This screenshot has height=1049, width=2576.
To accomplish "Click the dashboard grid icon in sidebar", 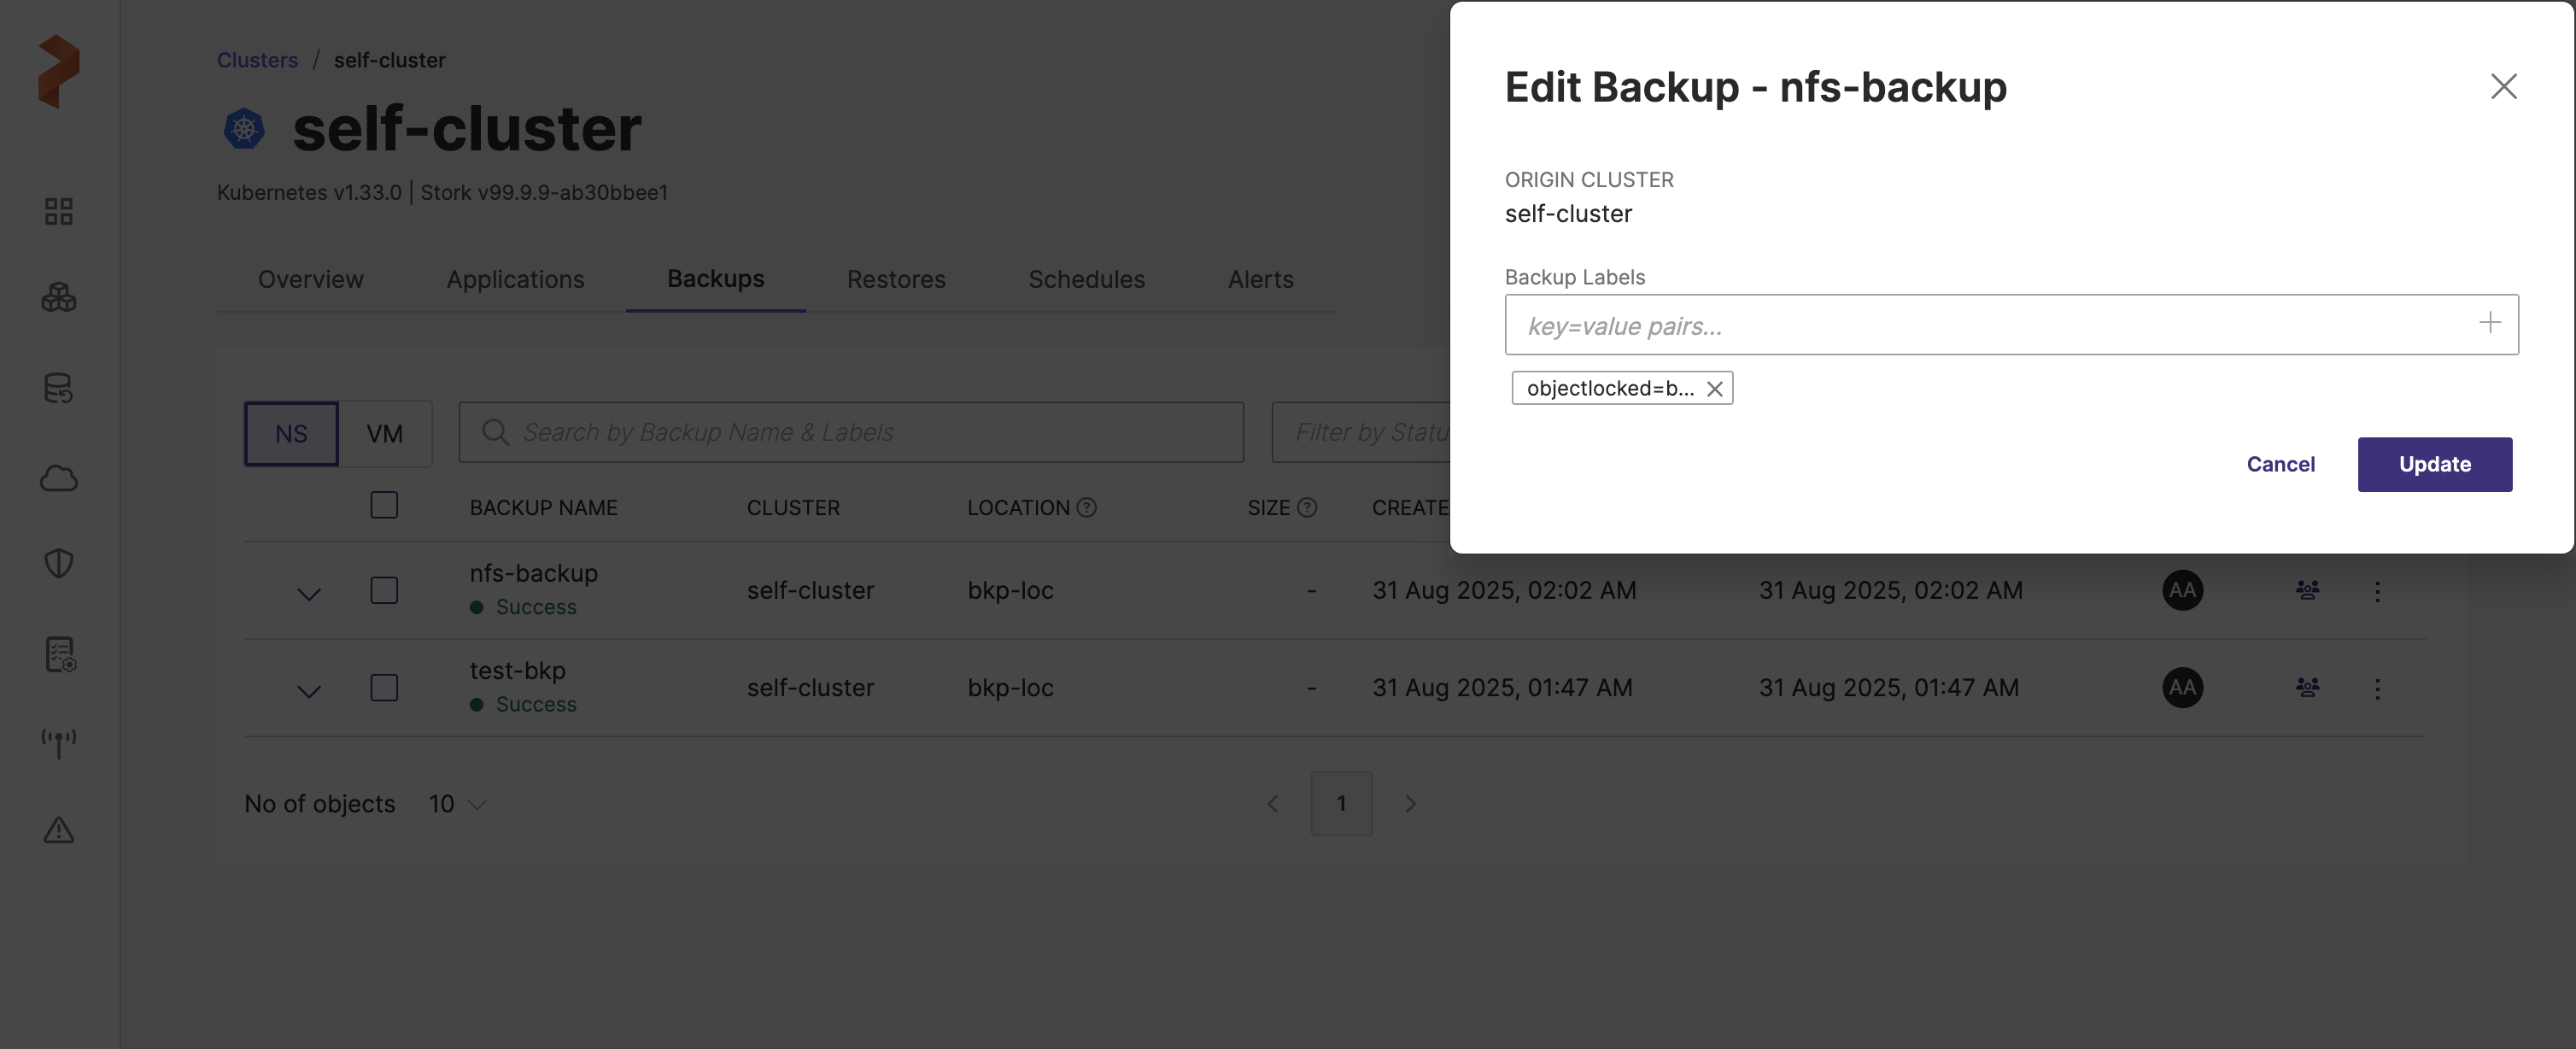I will click(x=59, y=211).
